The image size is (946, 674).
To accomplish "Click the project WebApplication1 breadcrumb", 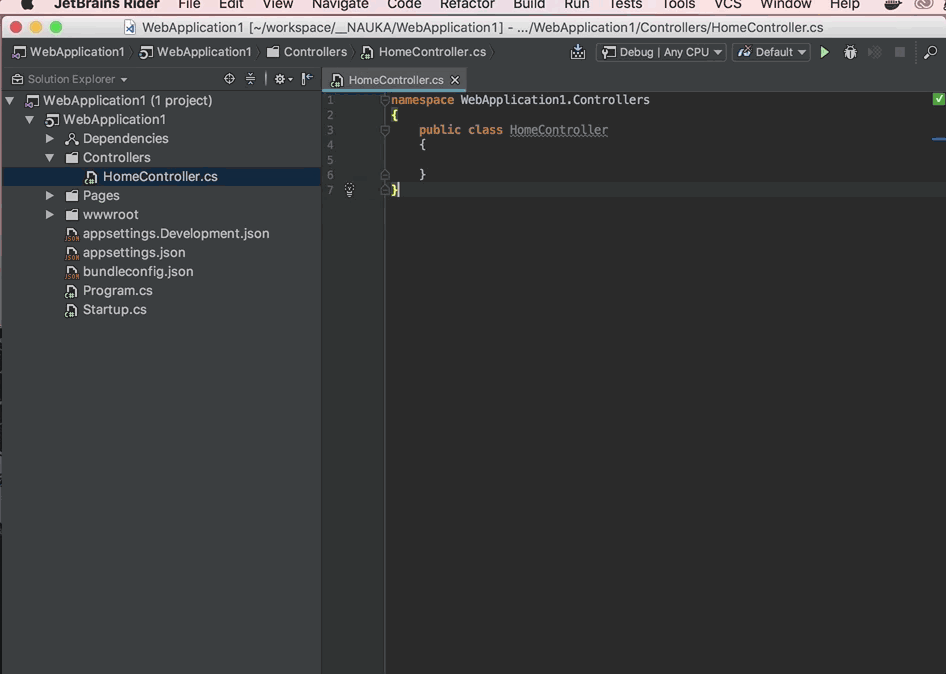I will [x=195, y=52].
